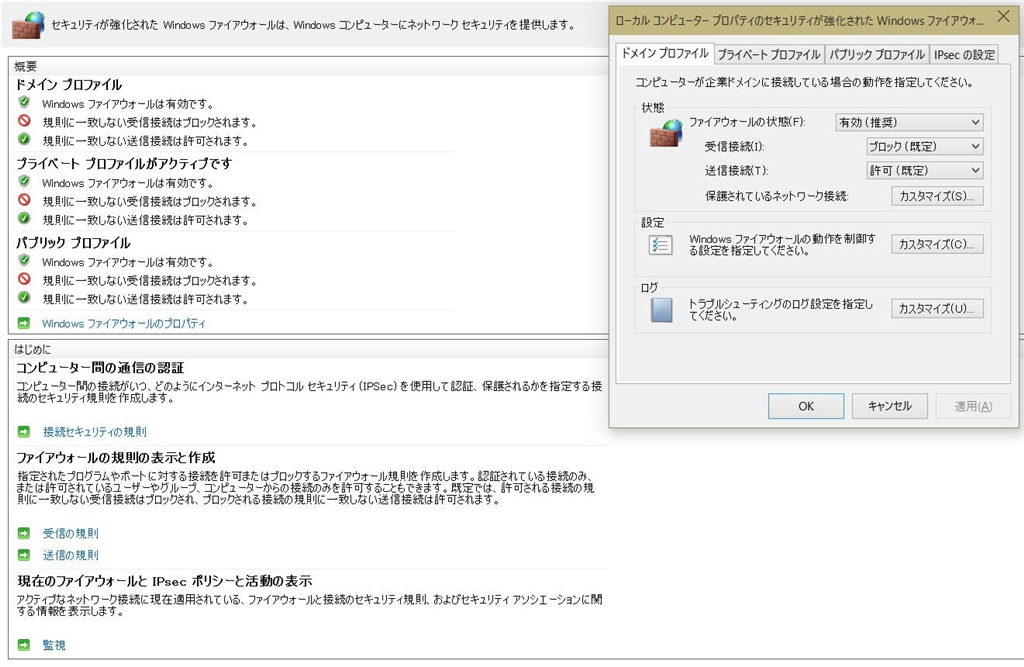Open ファイアウォールの状態 dropdown
The height and width of the screenshot is (667, 1024).
909,122
